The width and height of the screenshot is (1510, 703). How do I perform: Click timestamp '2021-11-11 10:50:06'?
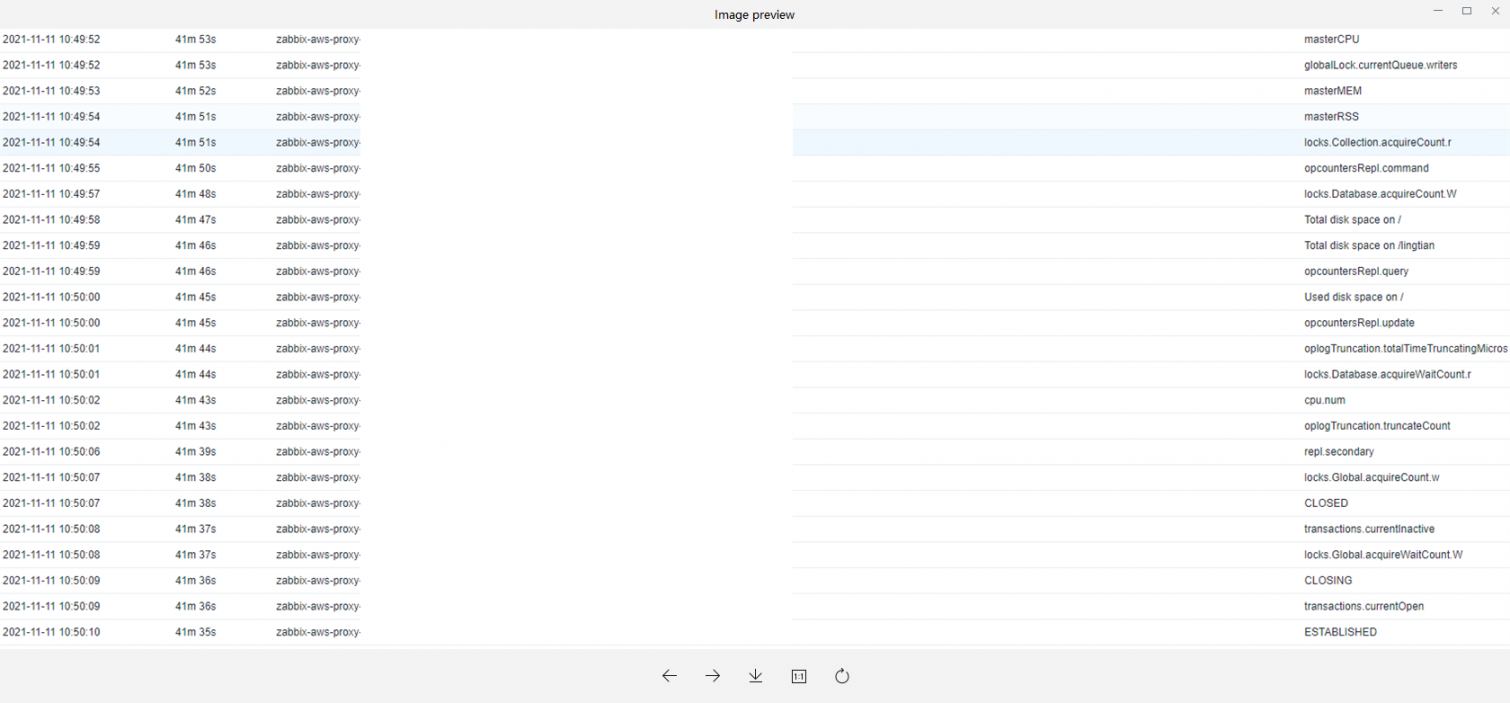pyautogui.click(x=51, y=452)
